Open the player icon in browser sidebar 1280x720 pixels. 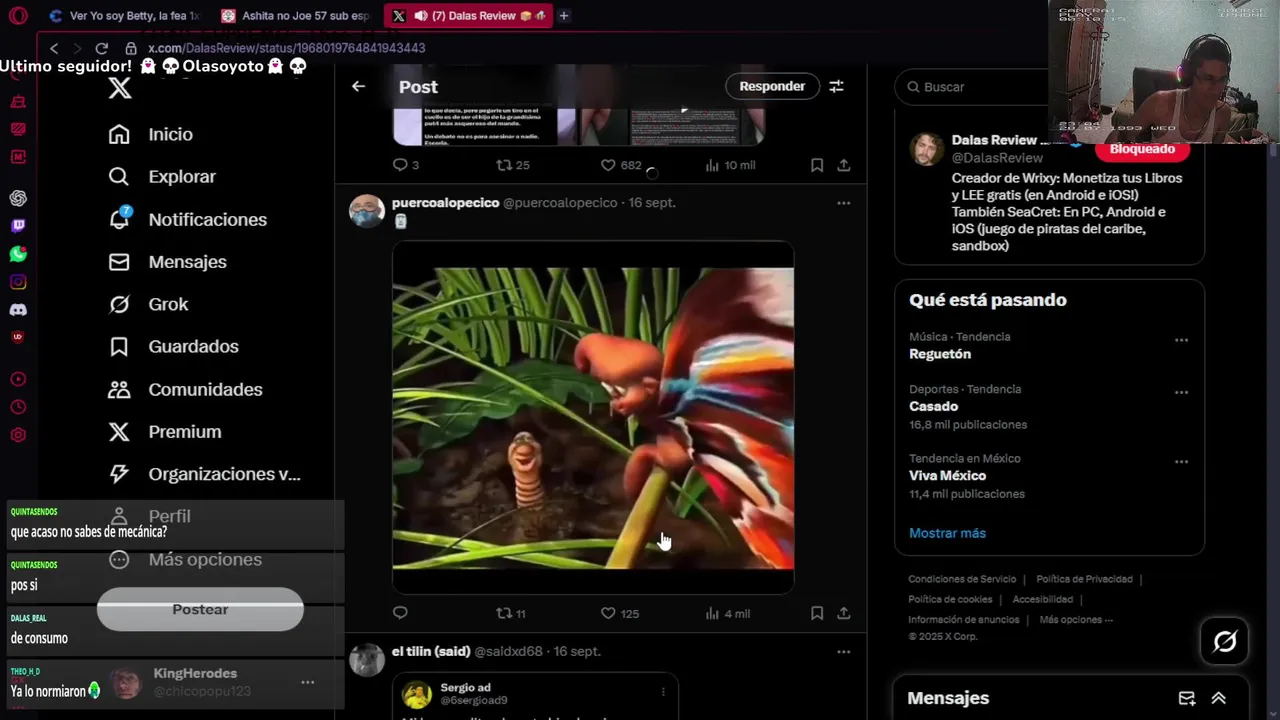pyautogui.click(x=18, y=379)
